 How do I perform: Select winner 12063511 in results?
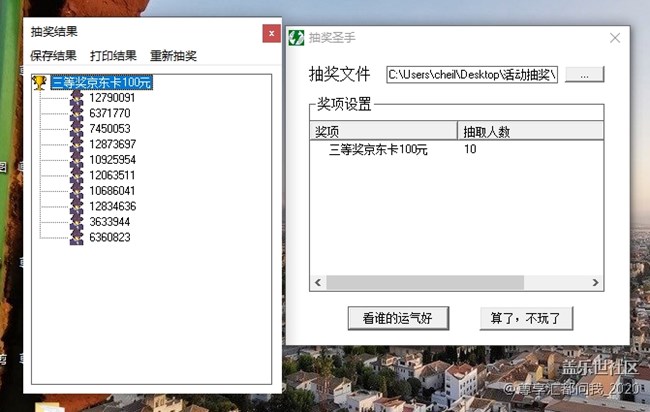(112, 175)
